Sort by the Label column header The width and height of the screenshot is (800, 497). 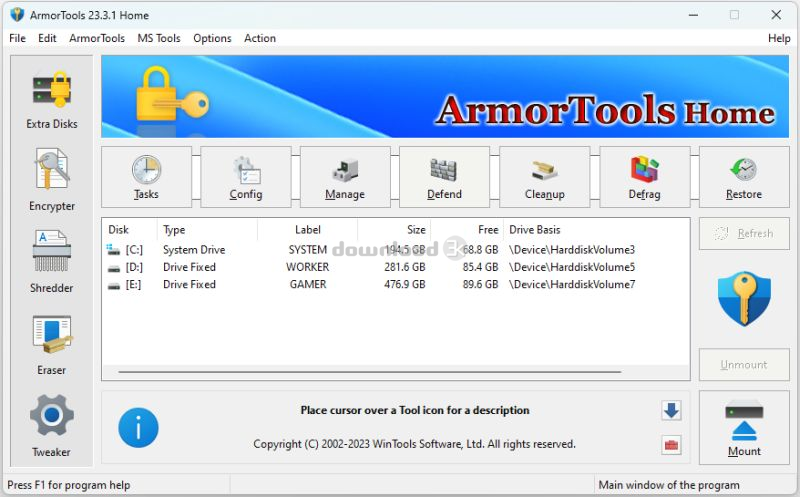[308, 230]
